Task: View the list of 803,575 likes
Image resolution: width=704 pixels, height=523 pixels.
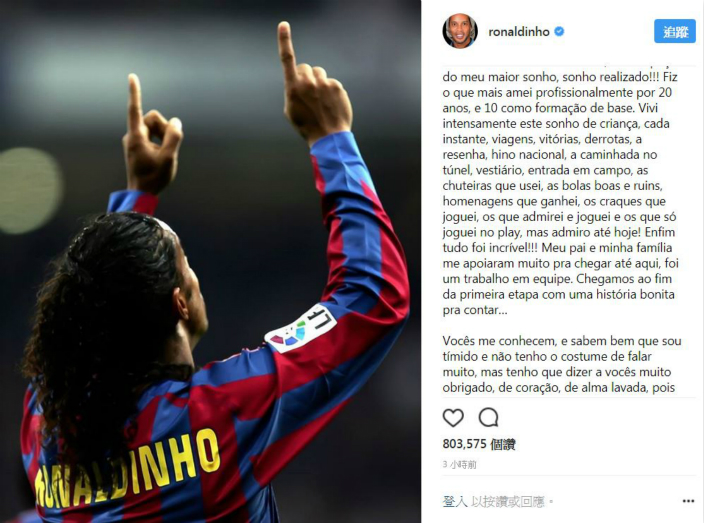Action: [x=479, y=444]
